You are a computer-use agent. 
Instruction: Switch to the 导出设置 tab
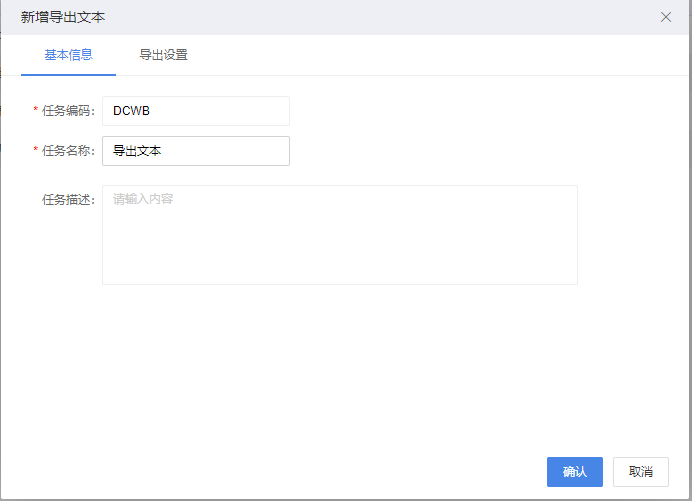pos(163,55)
